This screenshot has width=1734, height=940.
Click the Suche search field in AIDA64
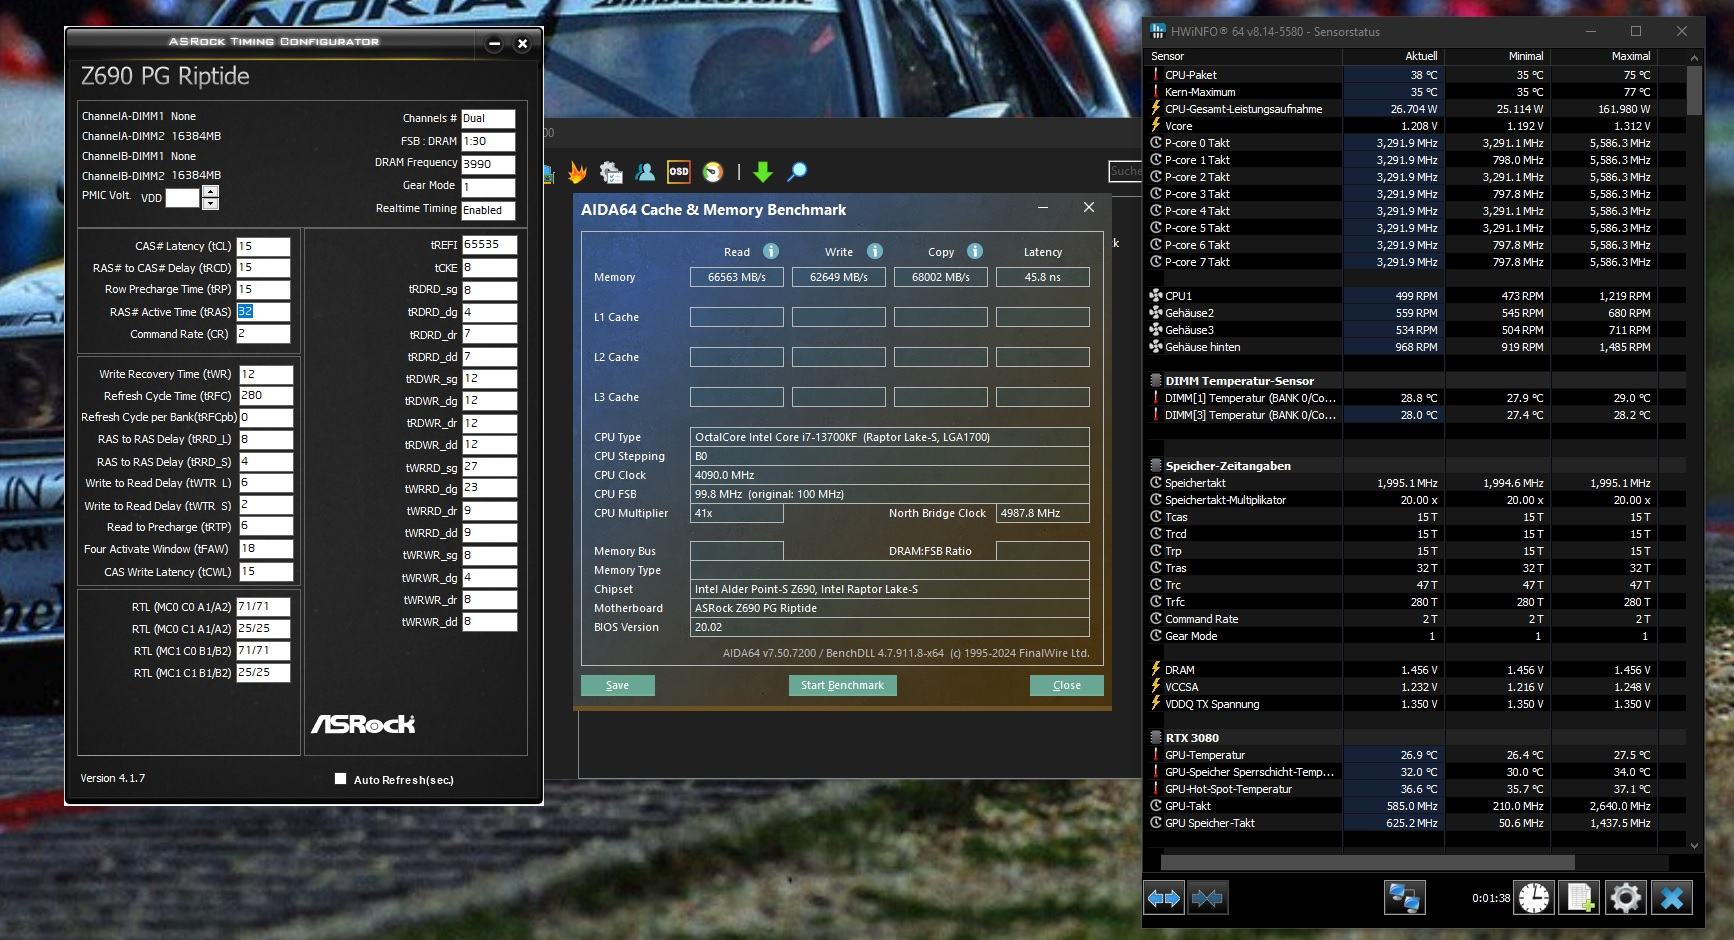[x=1126, y=172]
